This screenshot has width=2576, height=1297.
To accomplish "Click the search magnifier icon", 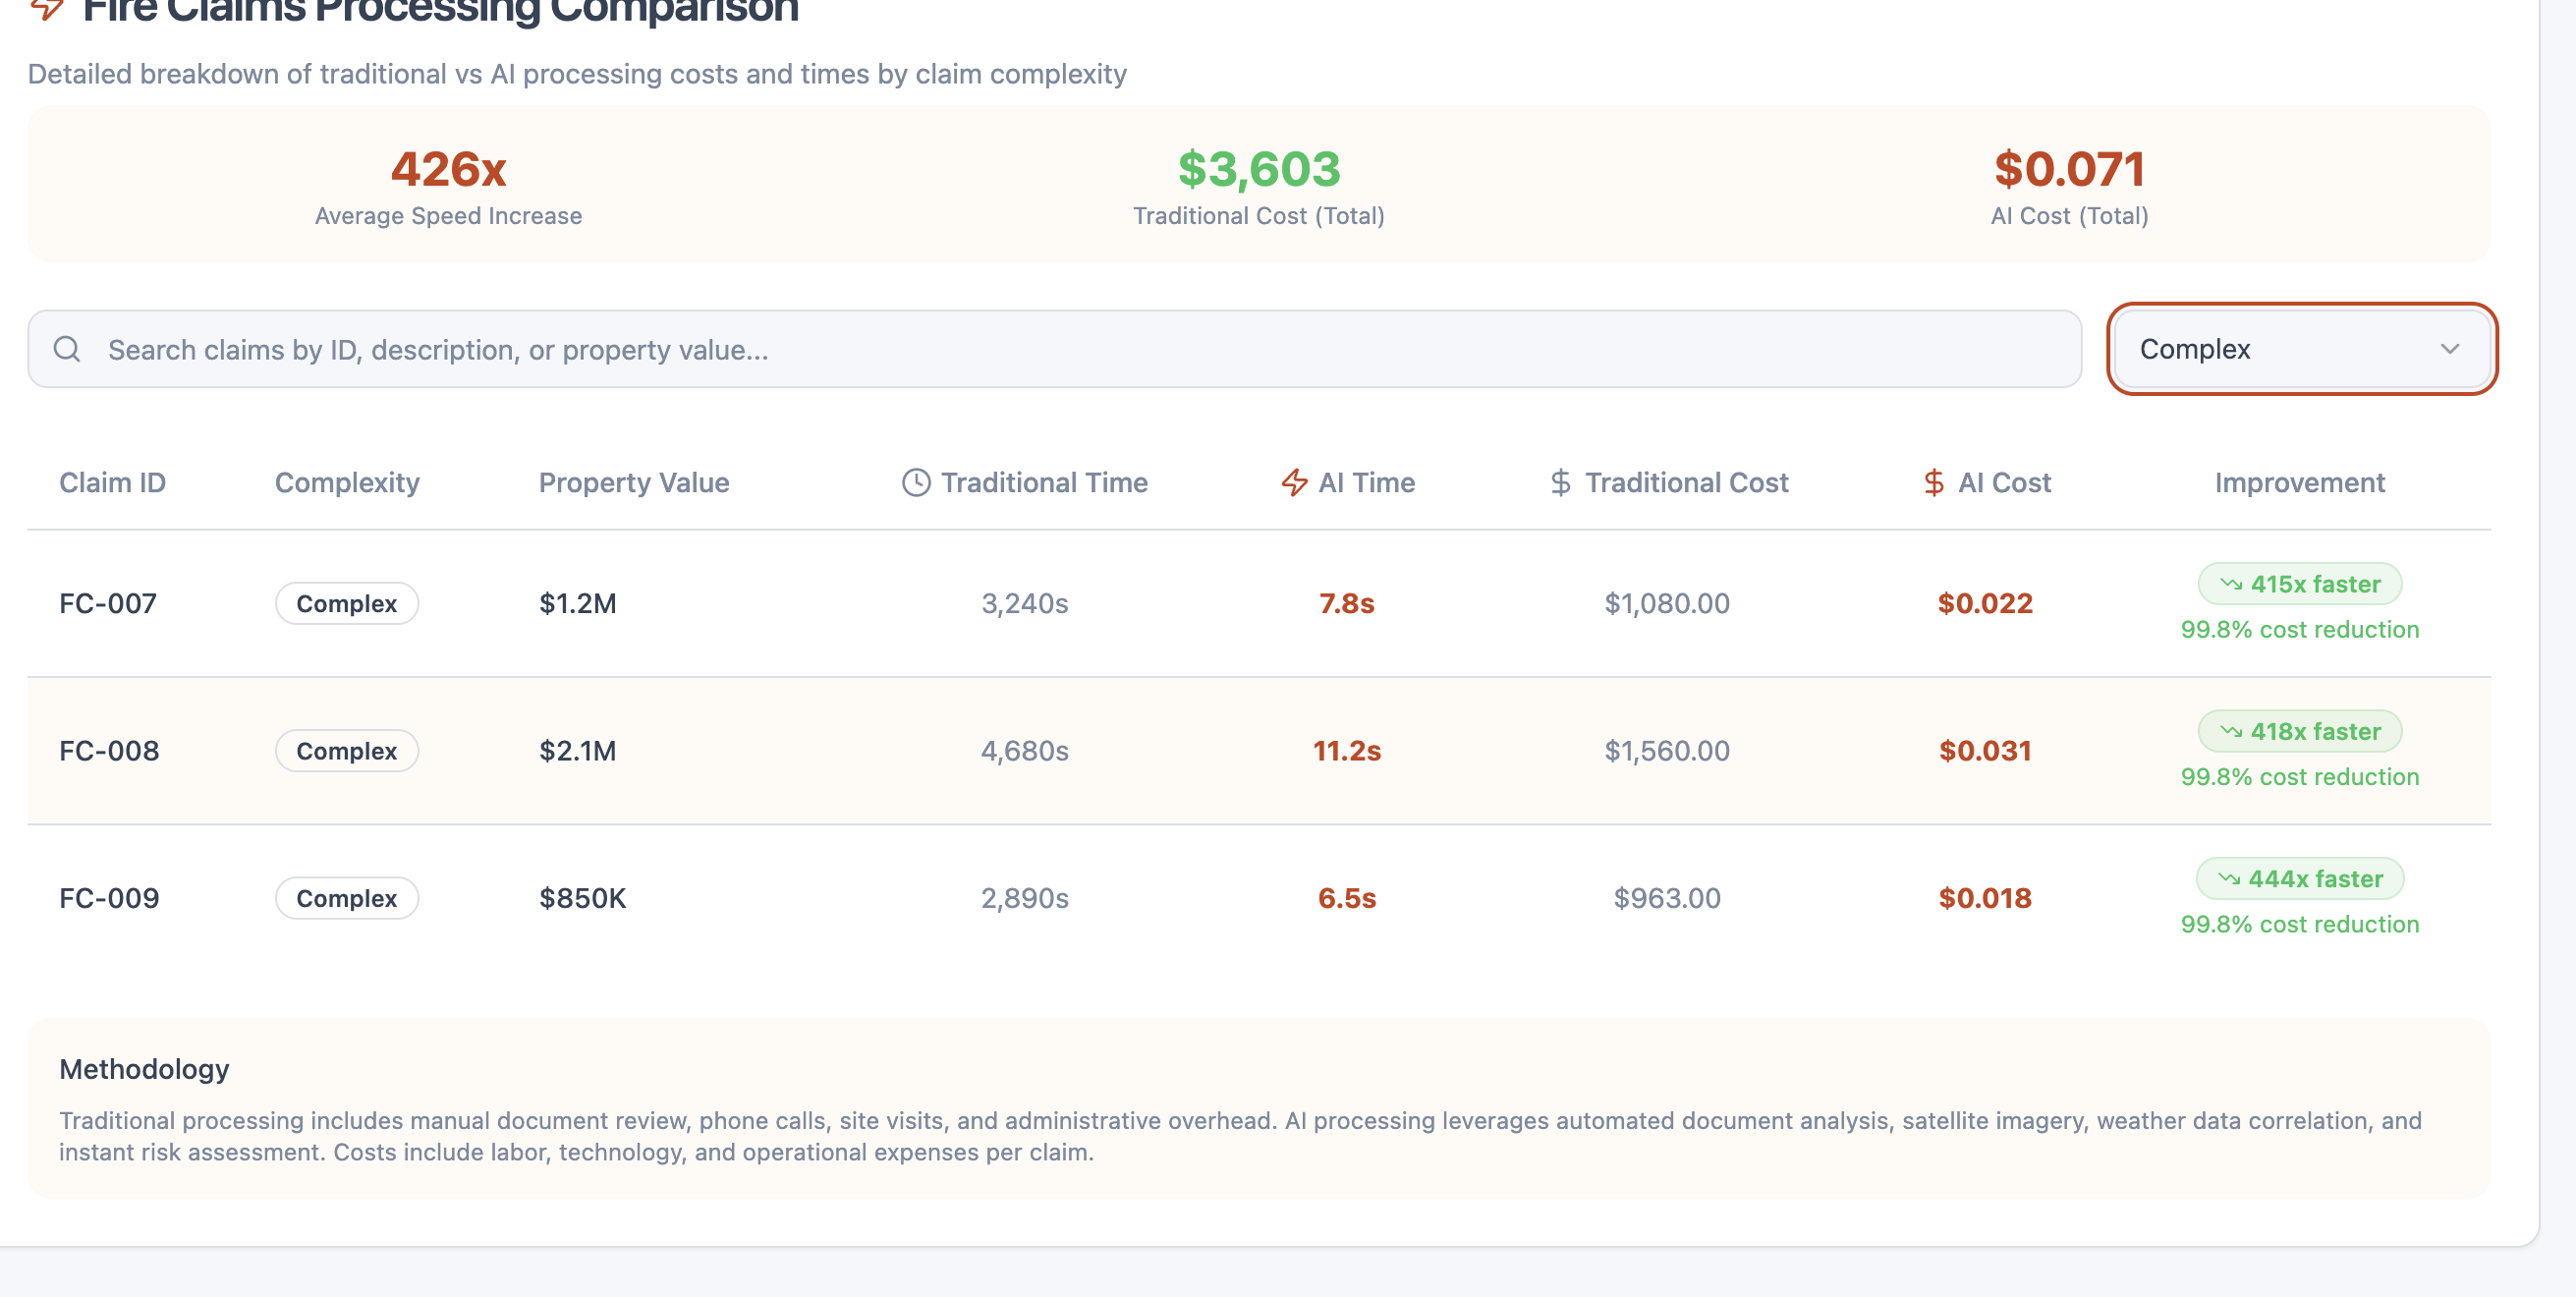I will [67, 349].
